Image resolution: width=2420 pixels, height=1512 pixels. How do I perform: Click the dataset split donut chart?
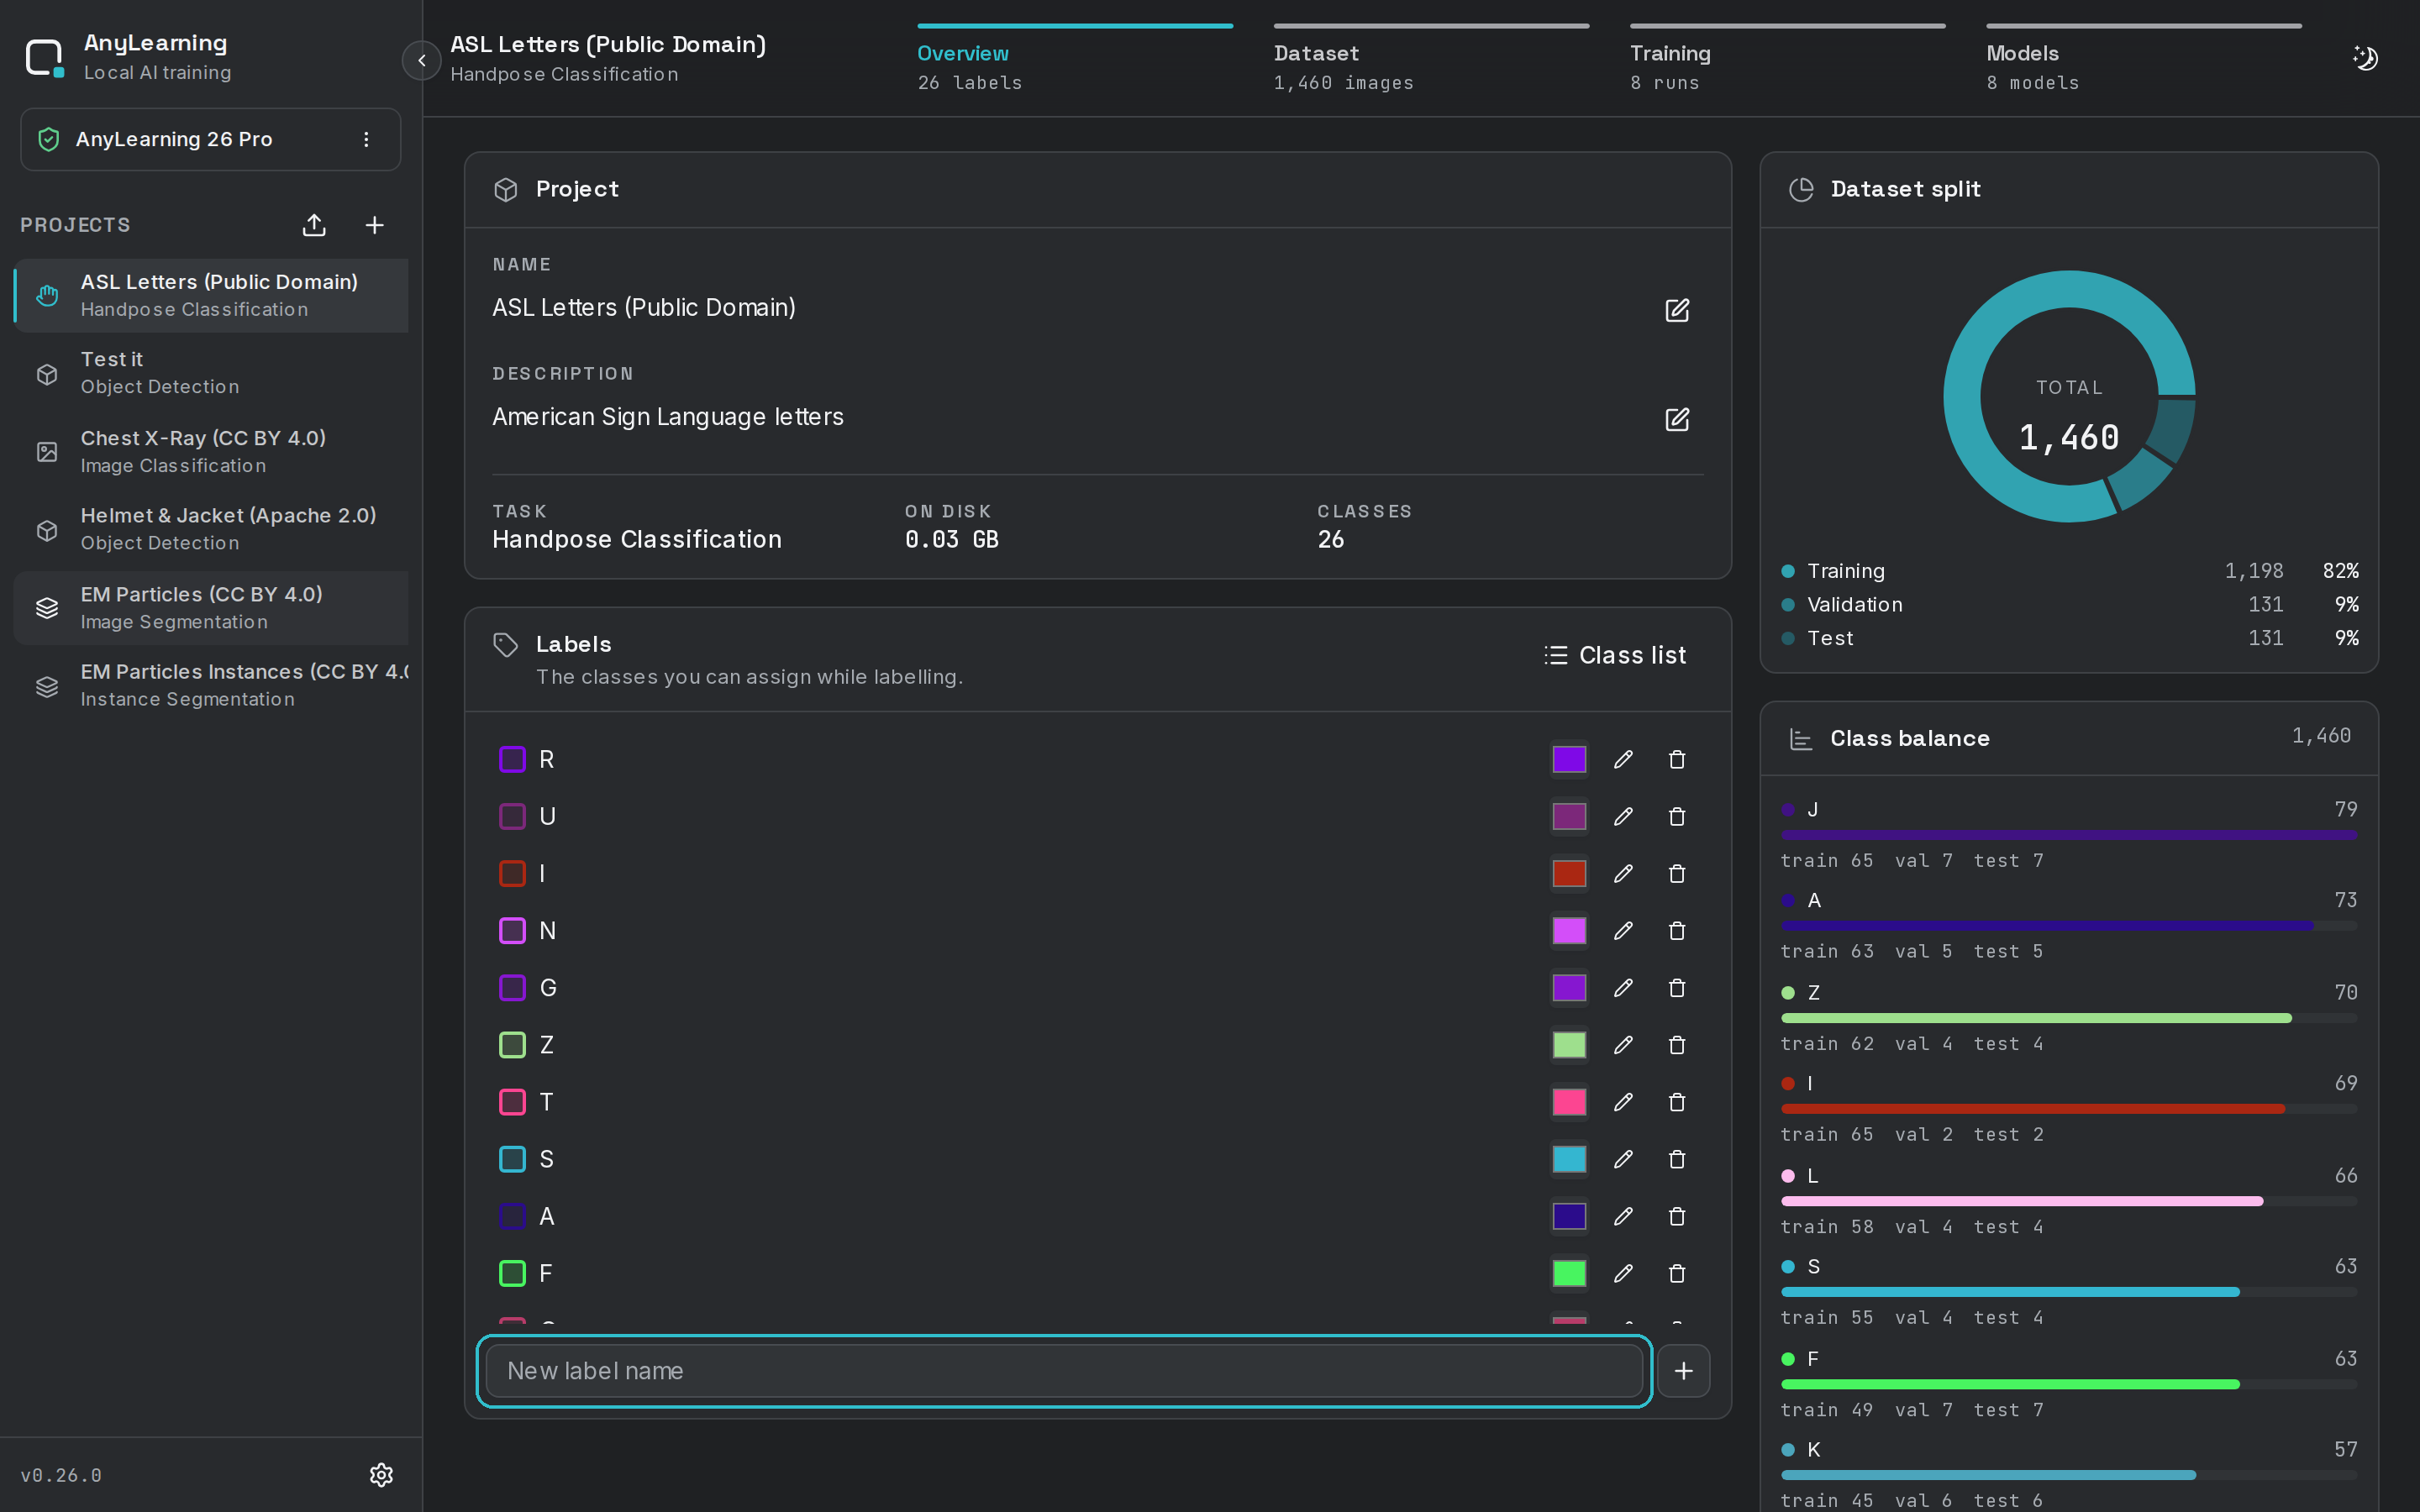(x=2069, y=396)
